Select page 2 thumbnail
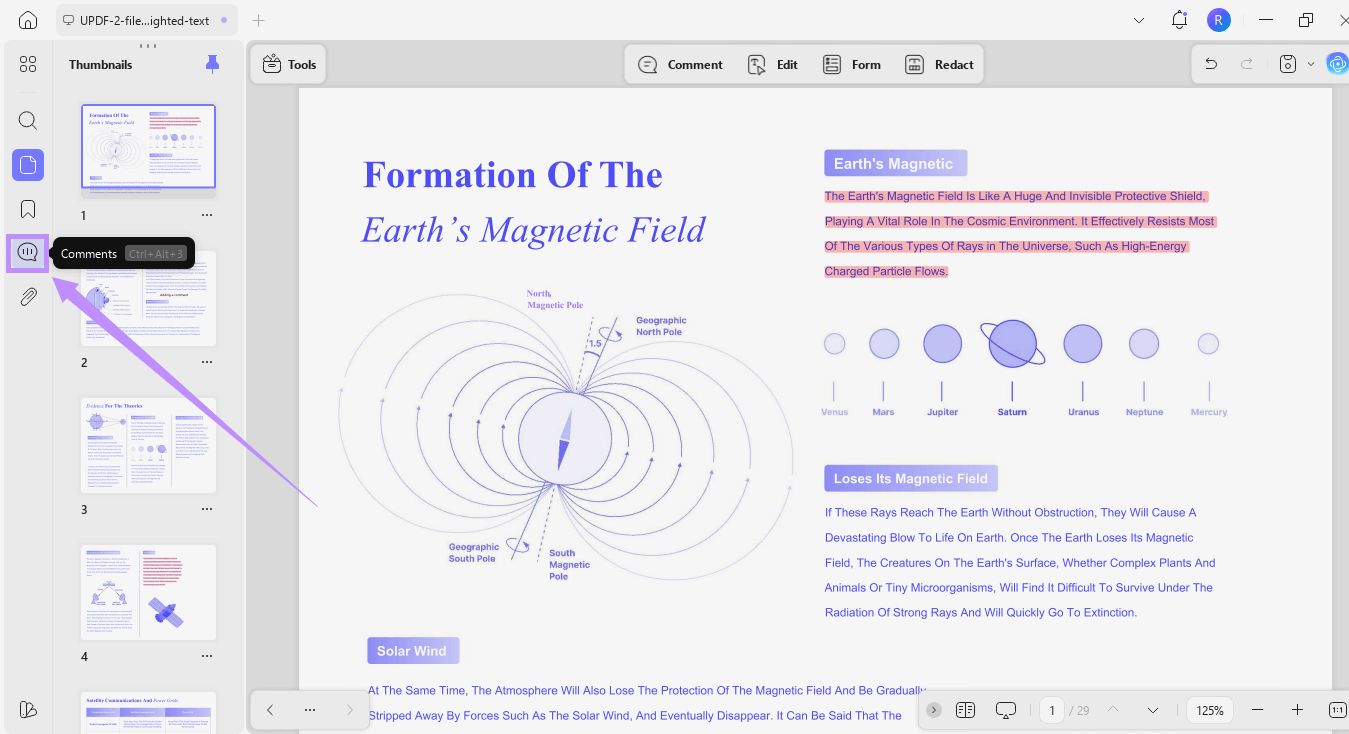 pyautogui.click(x=148, y=297)
